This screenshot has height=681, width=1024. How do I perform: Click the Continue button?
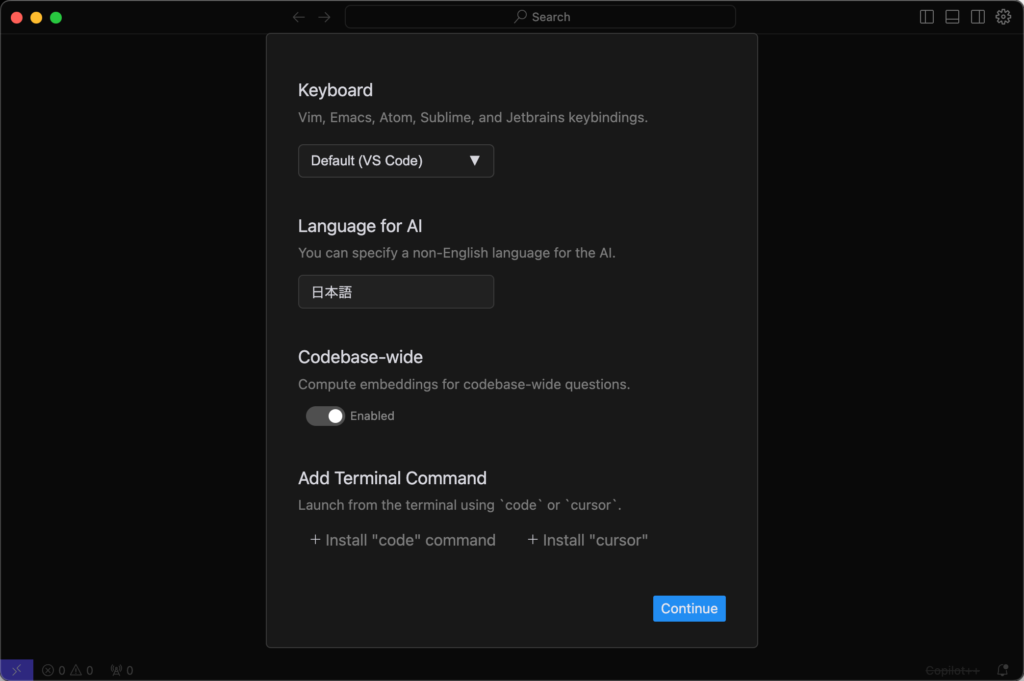click(x=689, y=609)
